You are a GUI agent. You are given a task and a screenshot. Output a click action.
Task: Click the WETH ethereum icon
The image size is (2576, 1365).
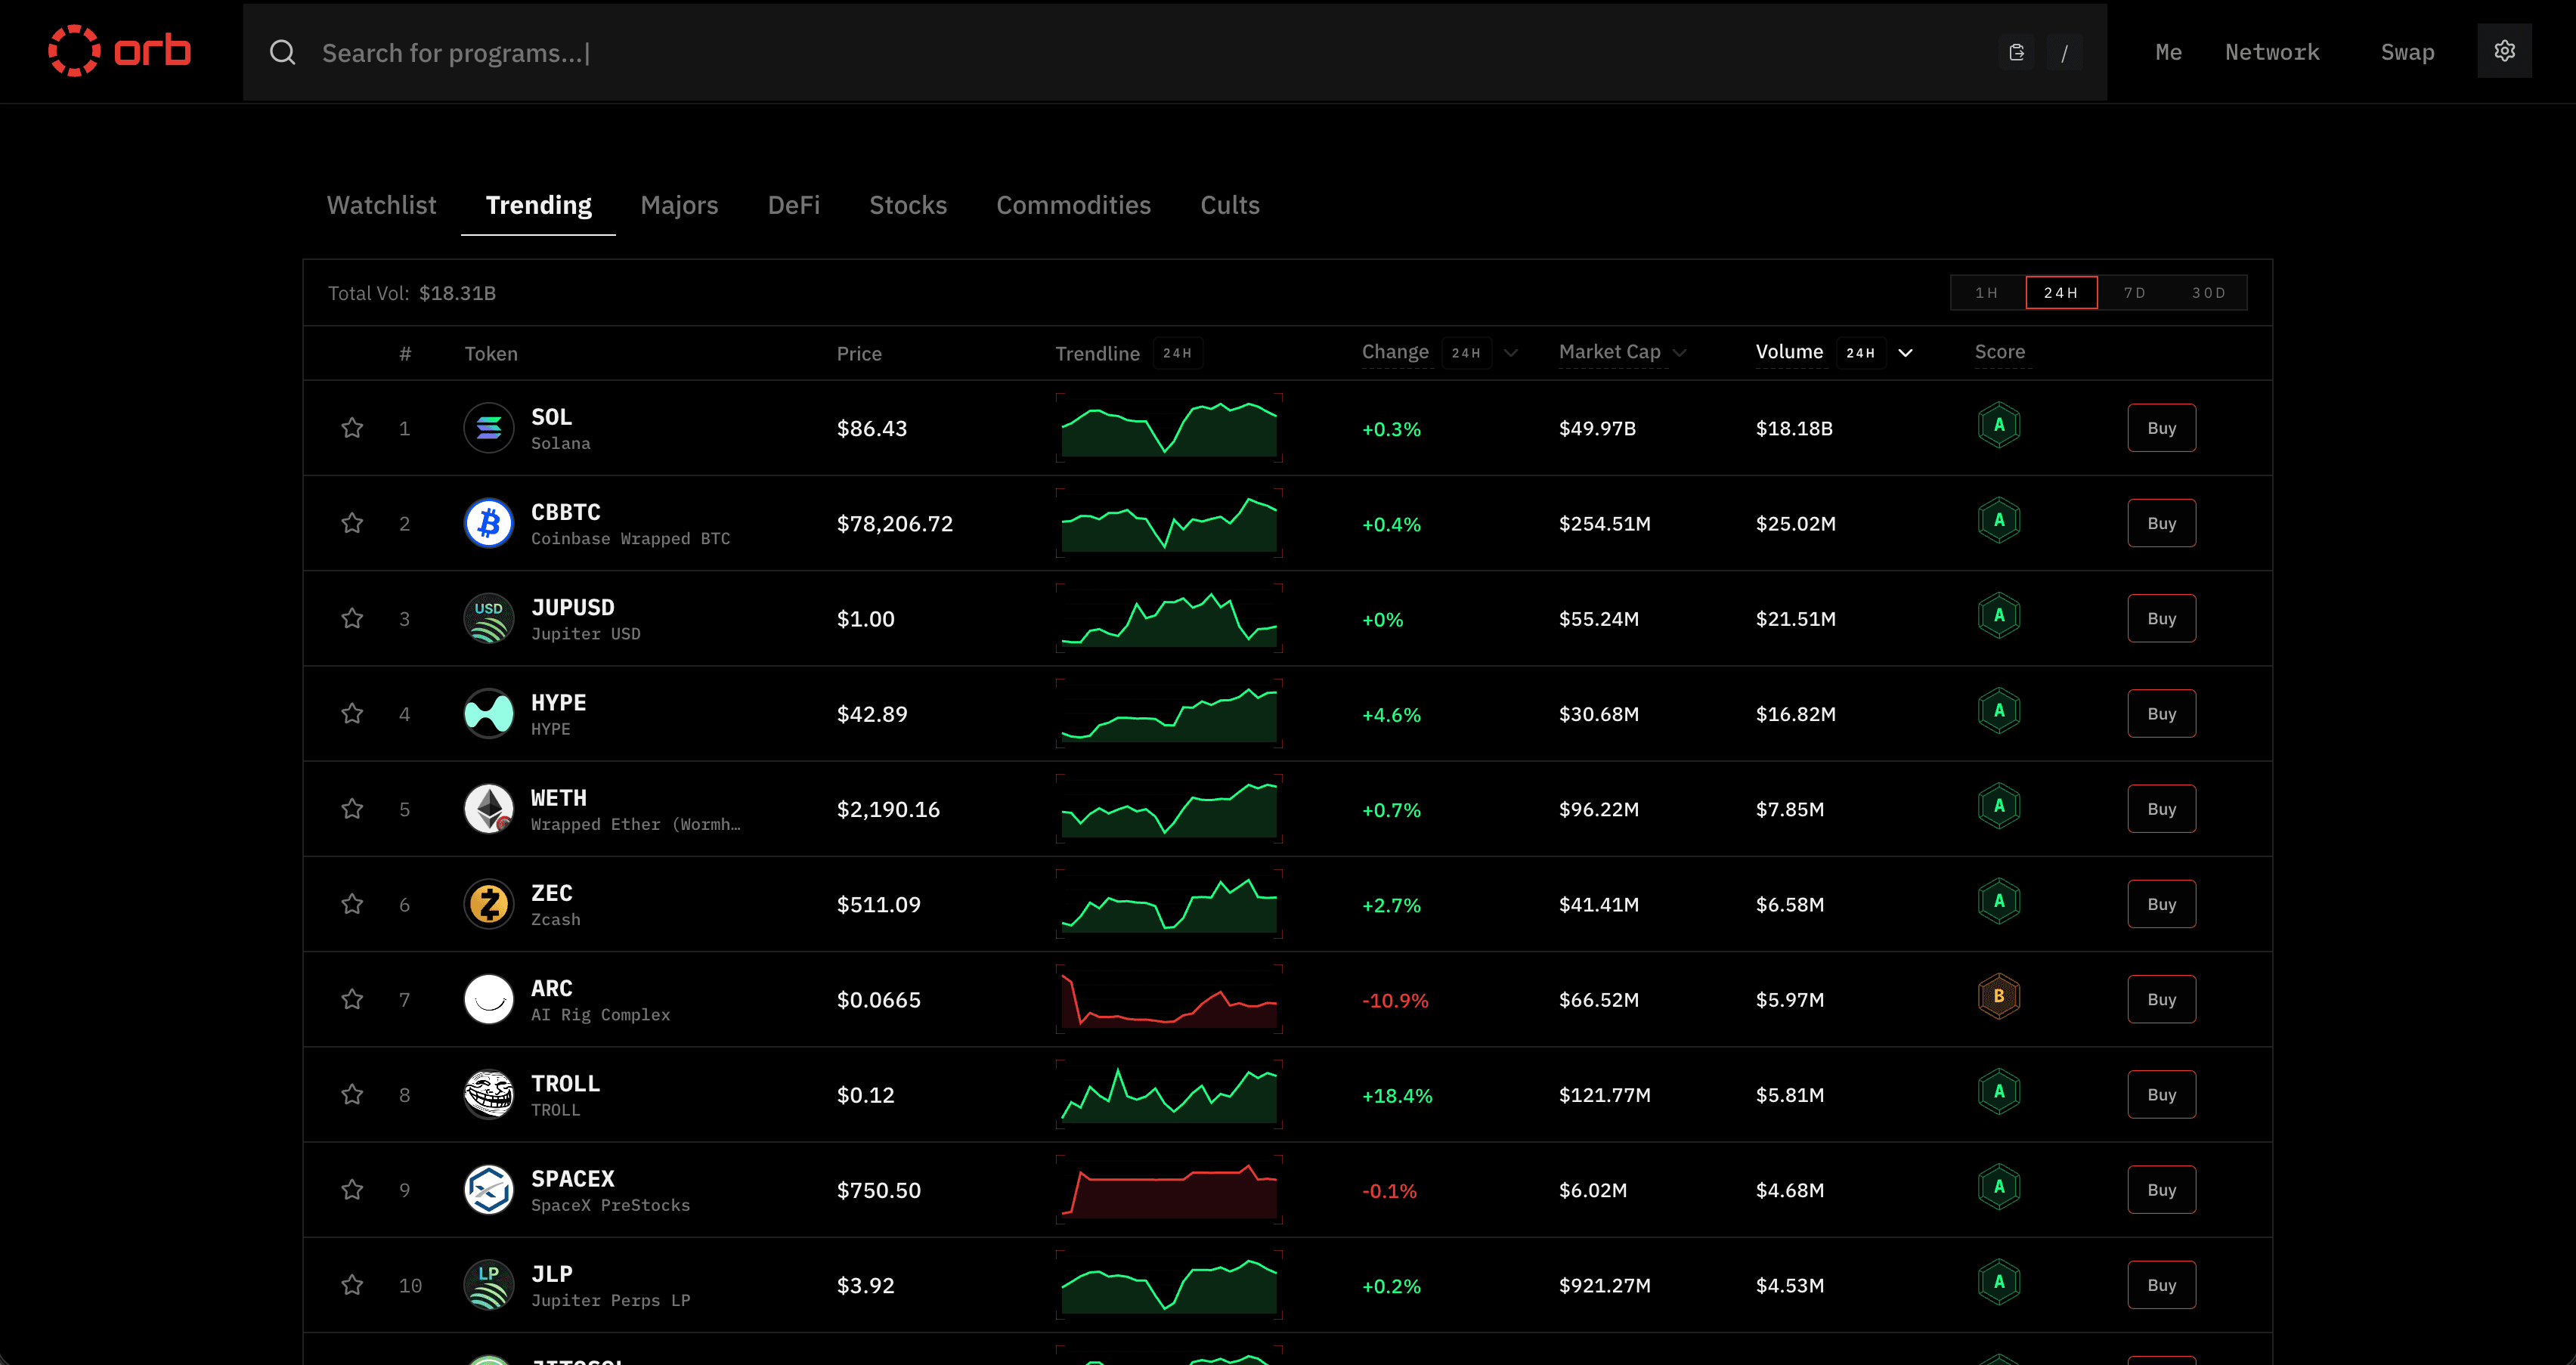489,809
